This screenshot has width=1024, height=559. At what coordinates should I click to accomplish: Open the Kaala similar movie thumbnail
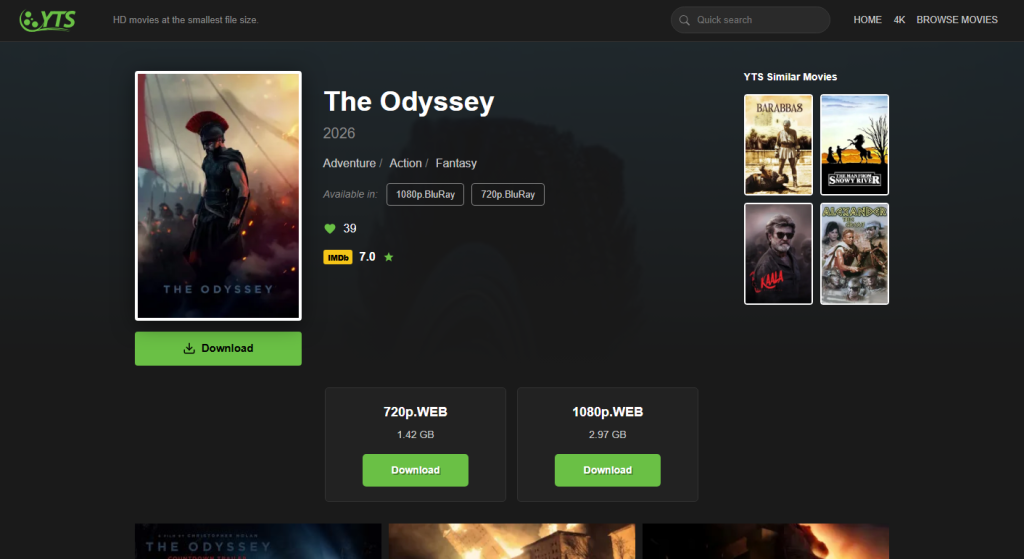pyautogui.click(x=778, y=253)
